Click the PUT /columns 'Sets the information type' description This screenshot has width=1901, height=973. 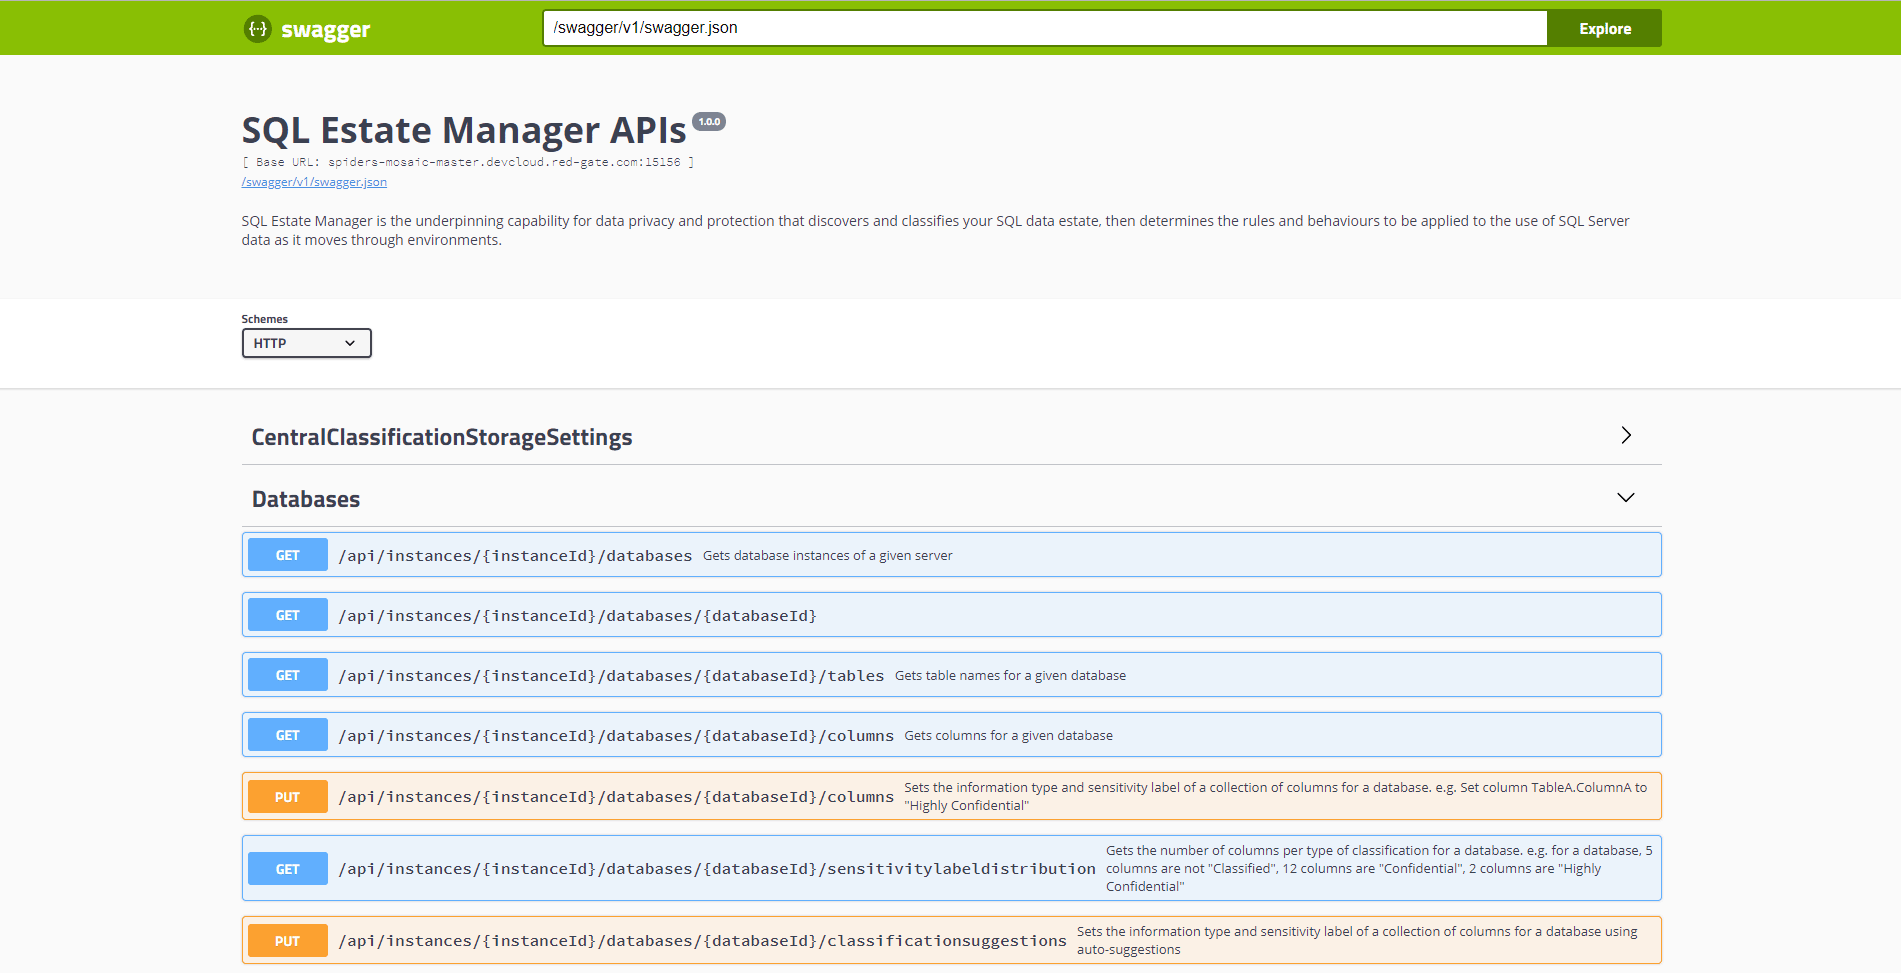coord(1276,797)
